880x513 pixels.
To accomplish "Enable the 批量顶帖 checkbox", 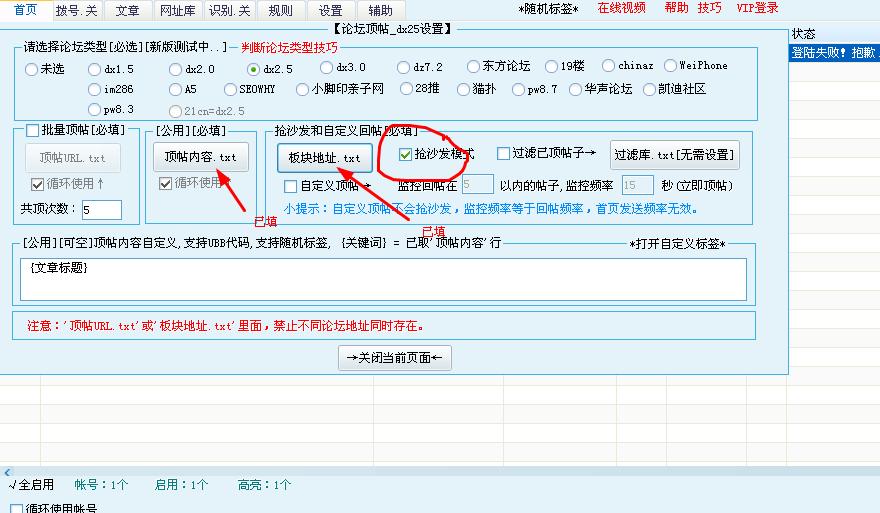I will point(33,131).
